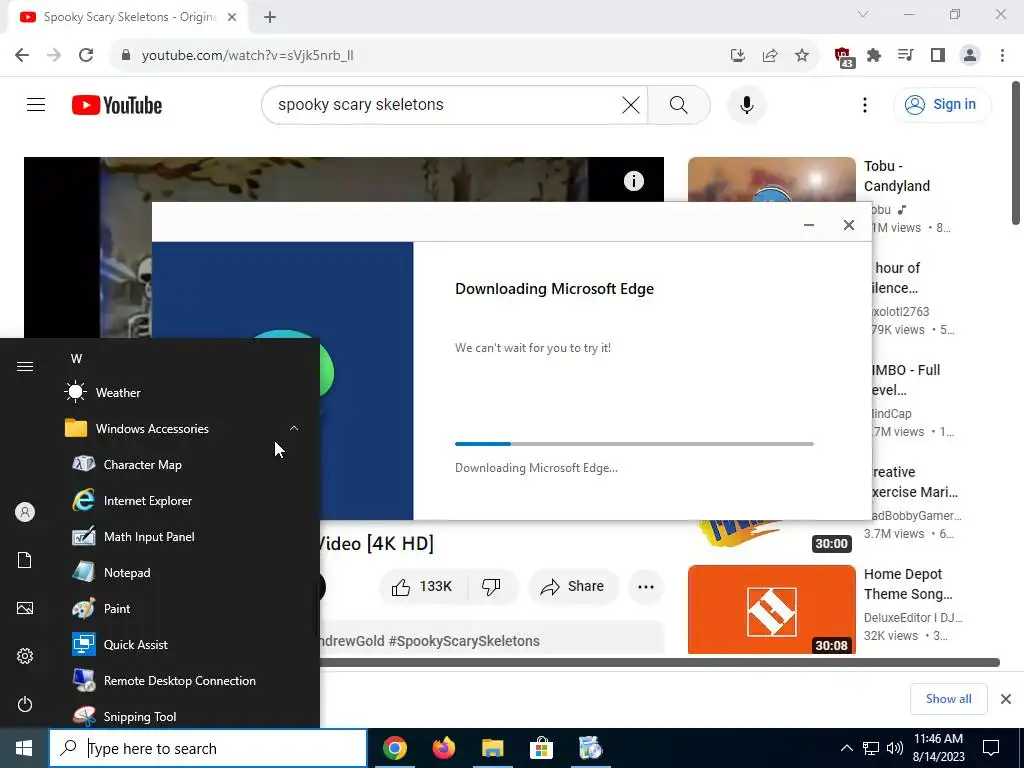Close the Spooky Scary Skeletons tab
Screen dimensions: 1024x768
pyautogui.click(x=232, y=17)
